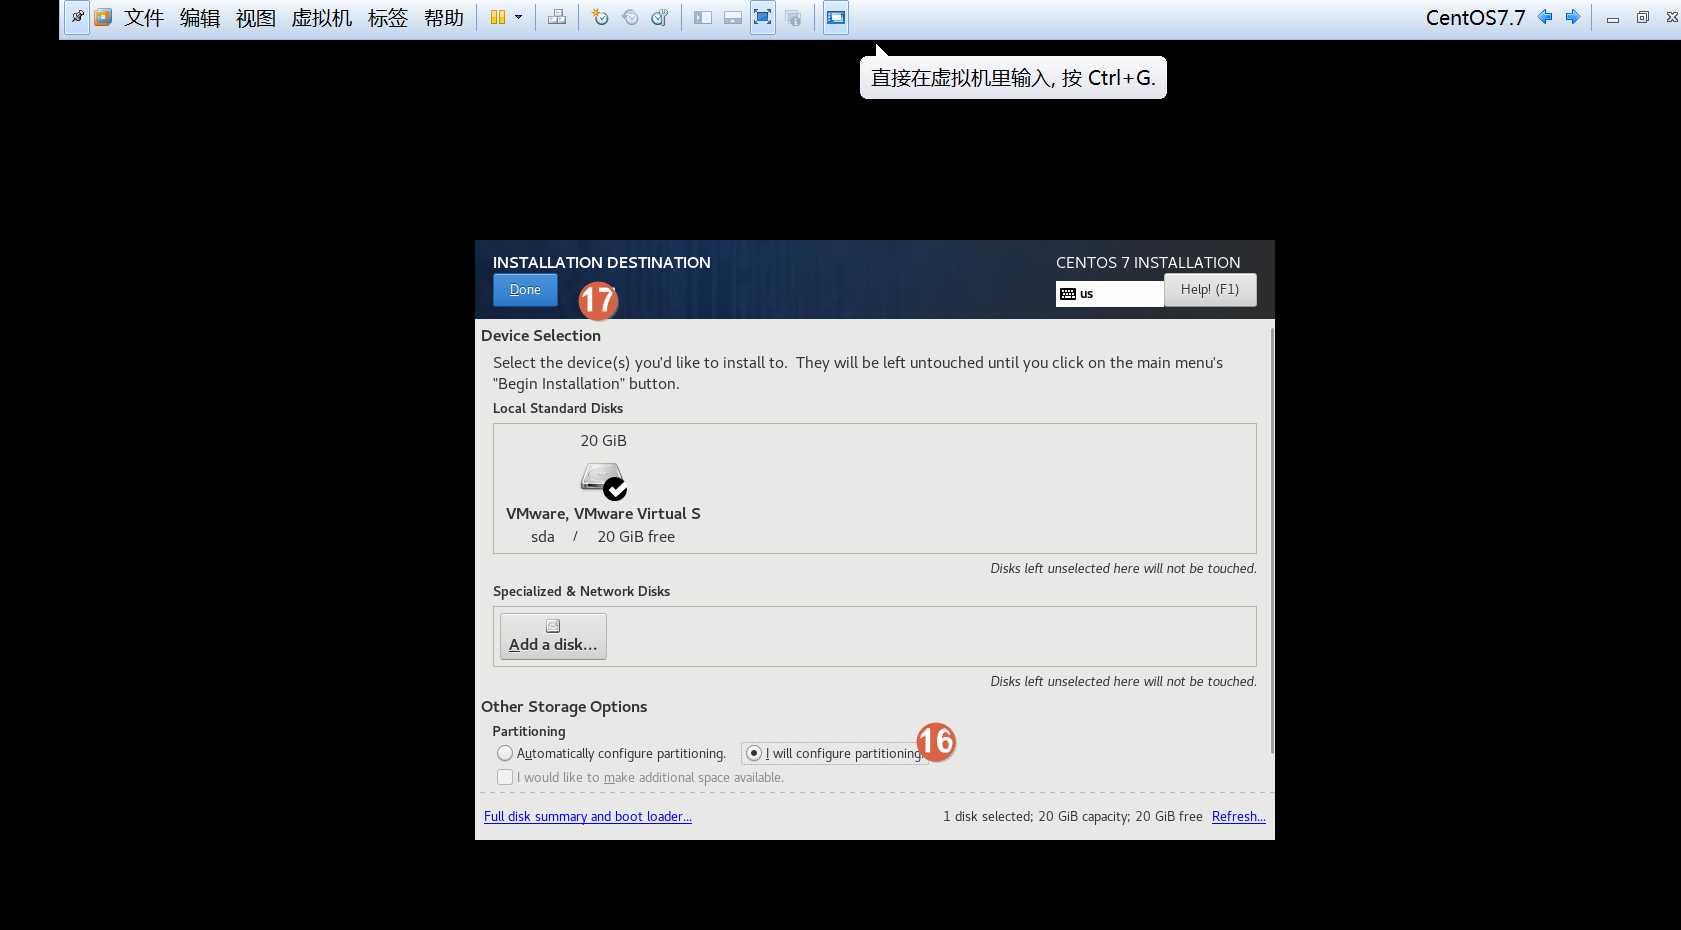
Task: Click the installer vertical scrollbar
Action: pos(1272,540)
